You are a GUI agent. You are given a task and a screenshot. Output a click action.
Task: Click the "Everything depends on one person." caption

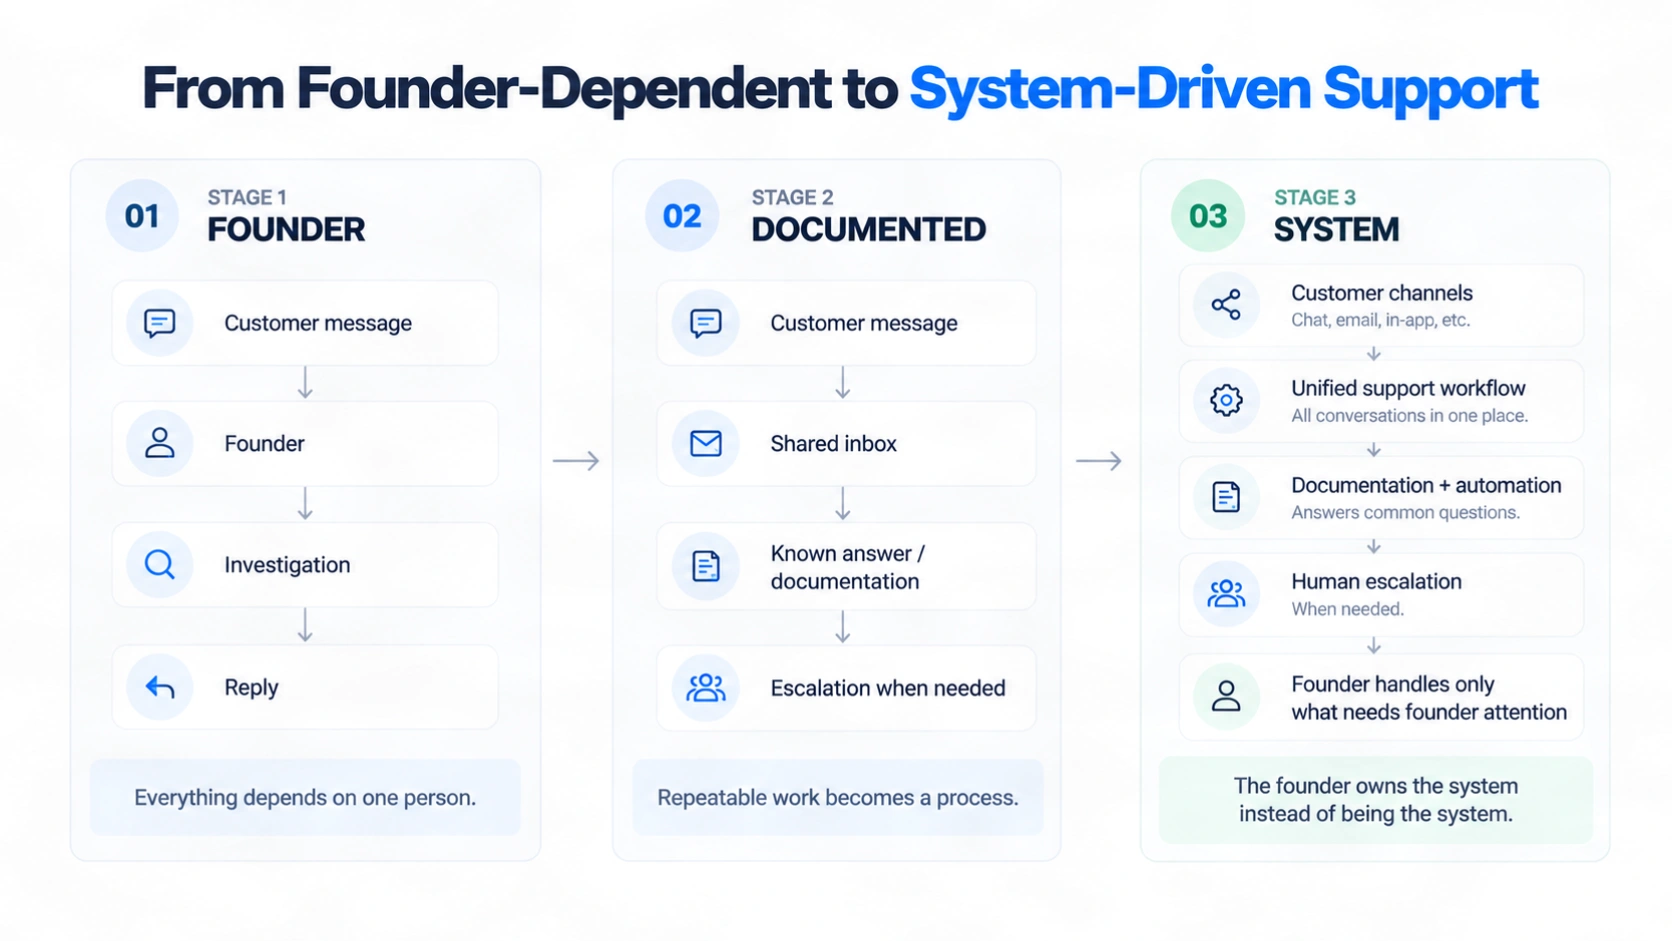[305, 797]
